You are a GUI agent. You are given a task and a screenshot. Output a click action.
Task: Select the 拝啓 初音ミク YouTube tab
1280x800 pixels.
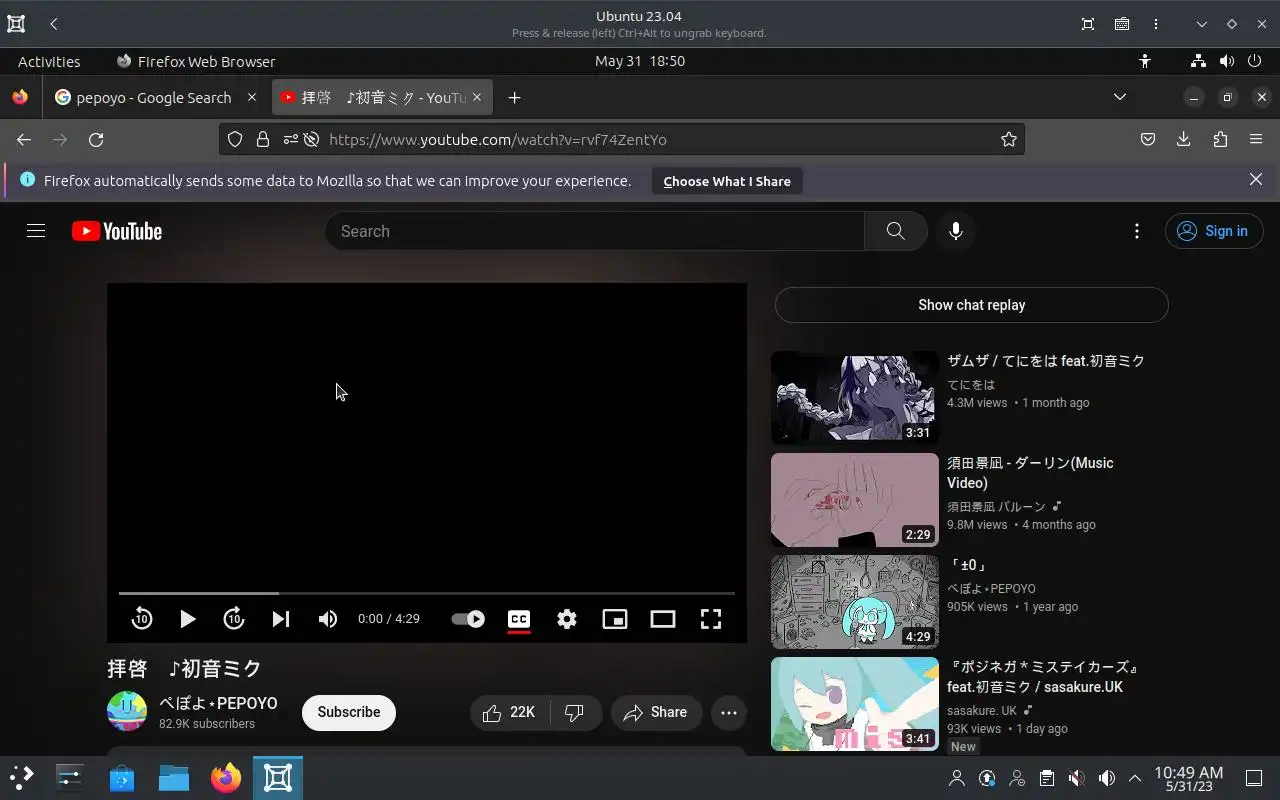381,97
